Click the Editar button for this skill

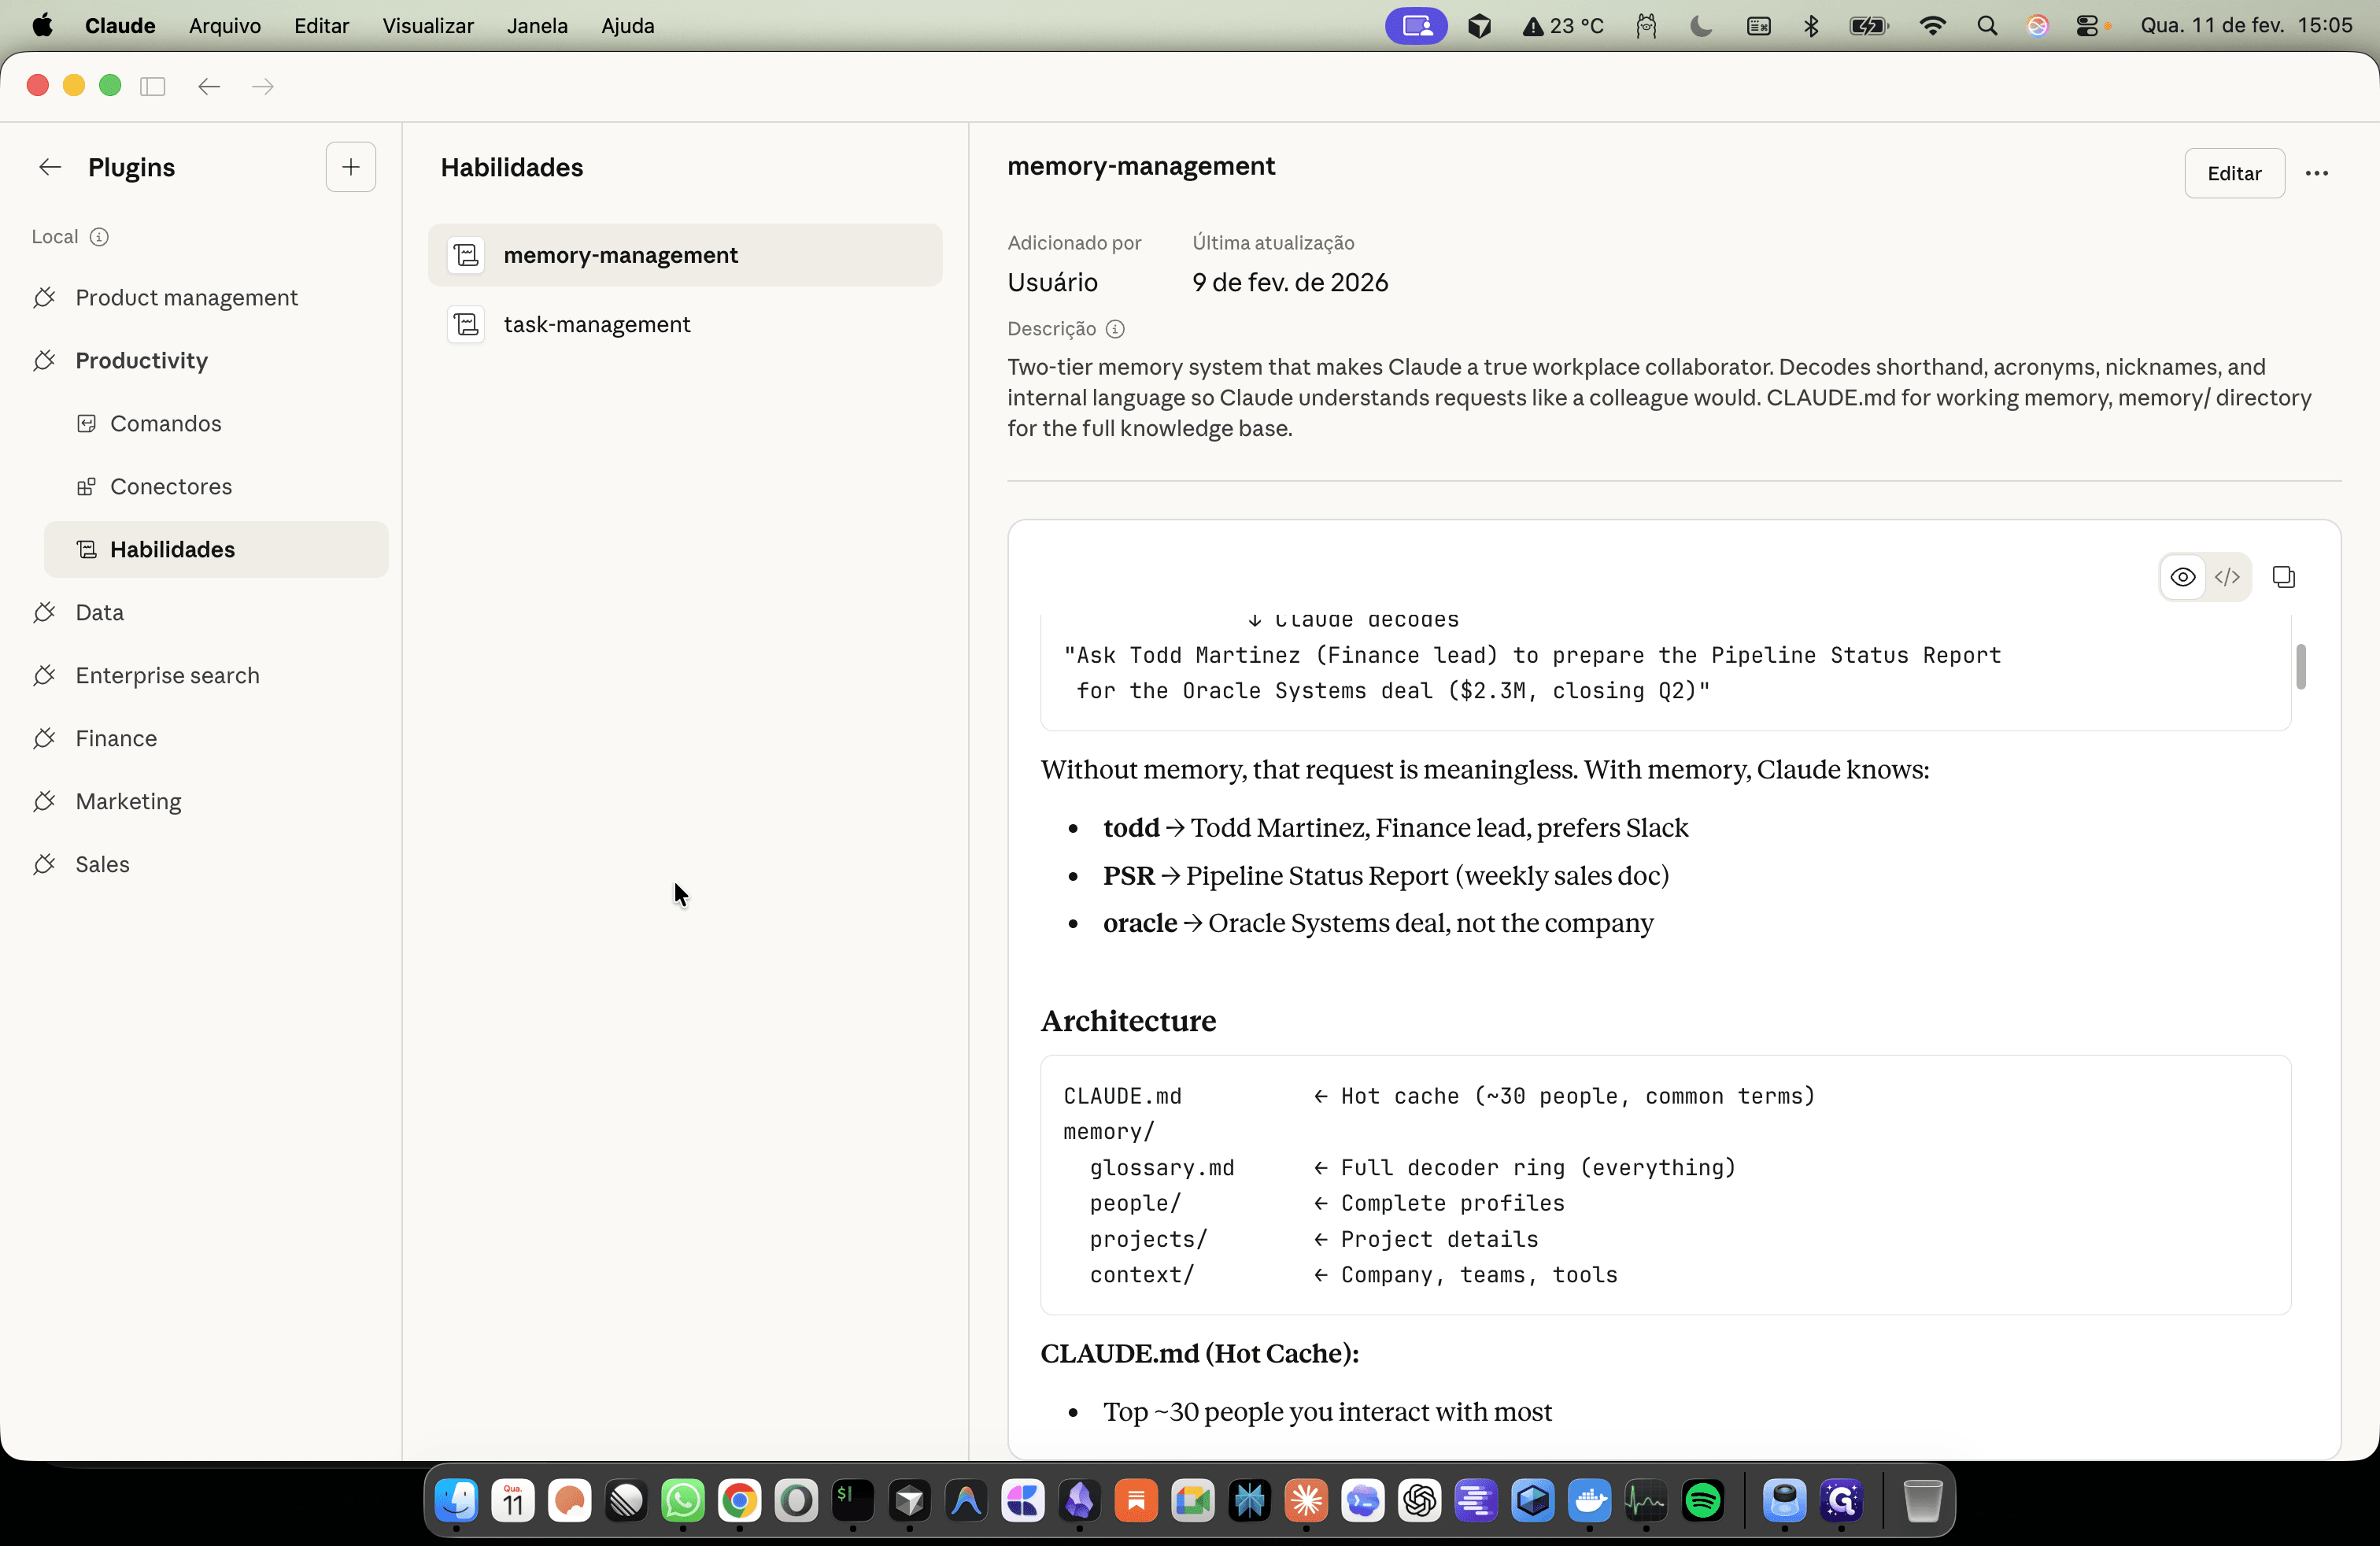click(x=2233, y=173)
